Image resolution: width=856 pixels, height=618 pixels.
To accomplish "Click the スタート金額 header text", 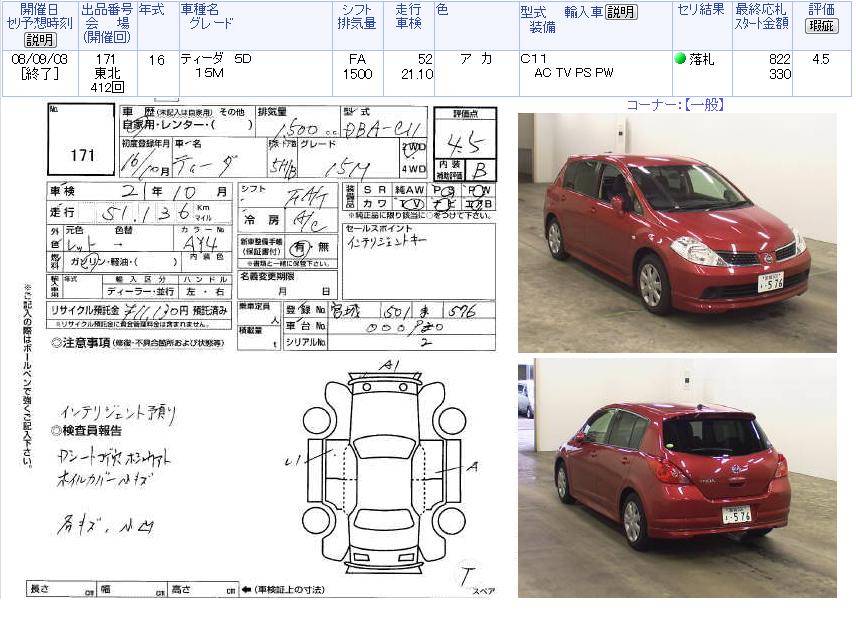I will pos(761,23).
